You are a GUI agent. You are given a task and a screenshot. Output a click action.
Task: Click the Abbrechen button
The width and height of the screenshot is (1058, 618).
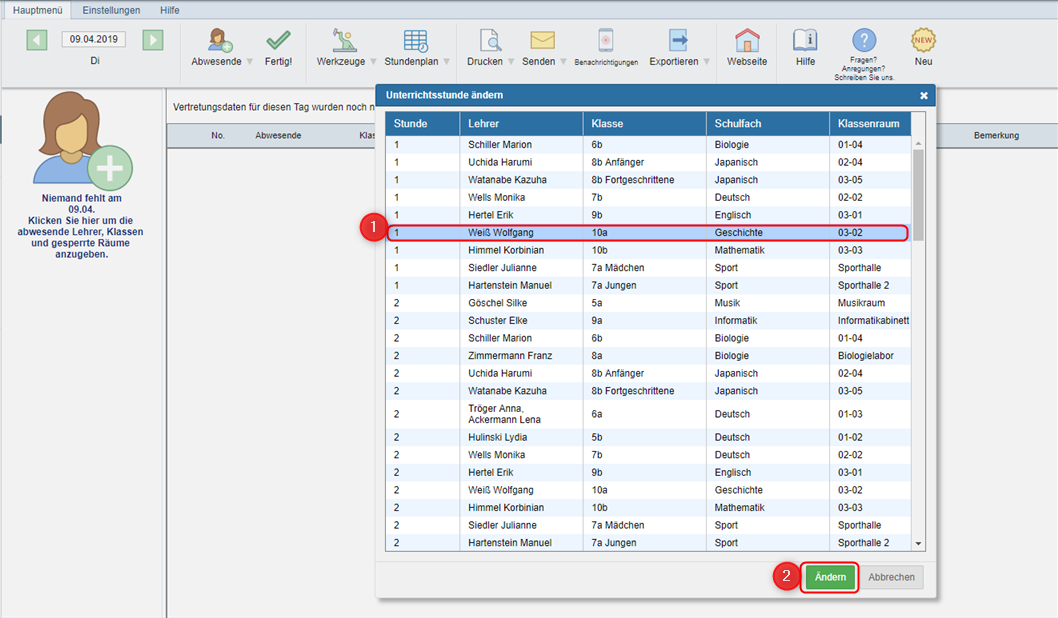[891, 578]
